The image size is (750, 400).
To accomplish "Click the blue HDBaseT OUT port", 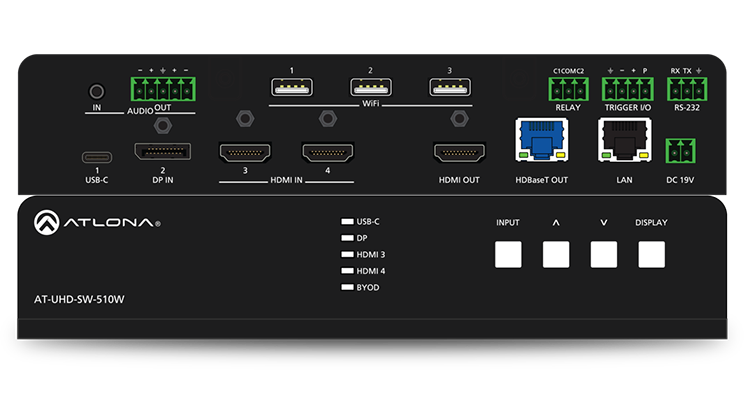I will (x=541, y=140).
